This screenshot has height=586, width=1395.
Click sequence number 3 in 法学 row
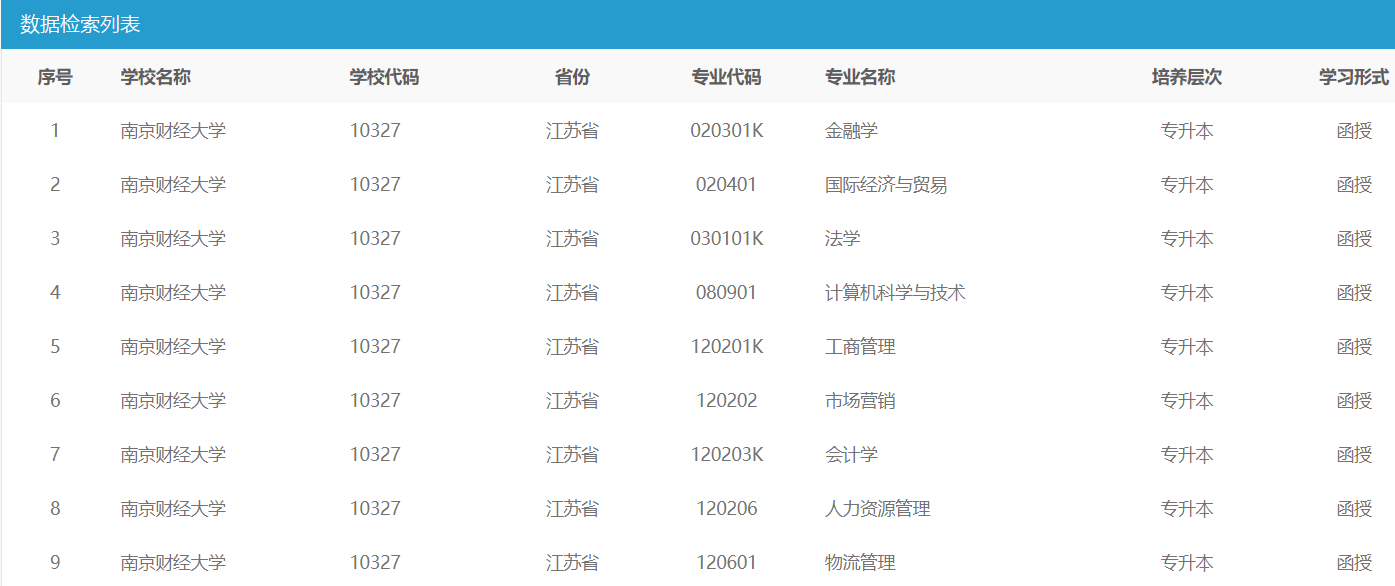(x=55, y=239)
